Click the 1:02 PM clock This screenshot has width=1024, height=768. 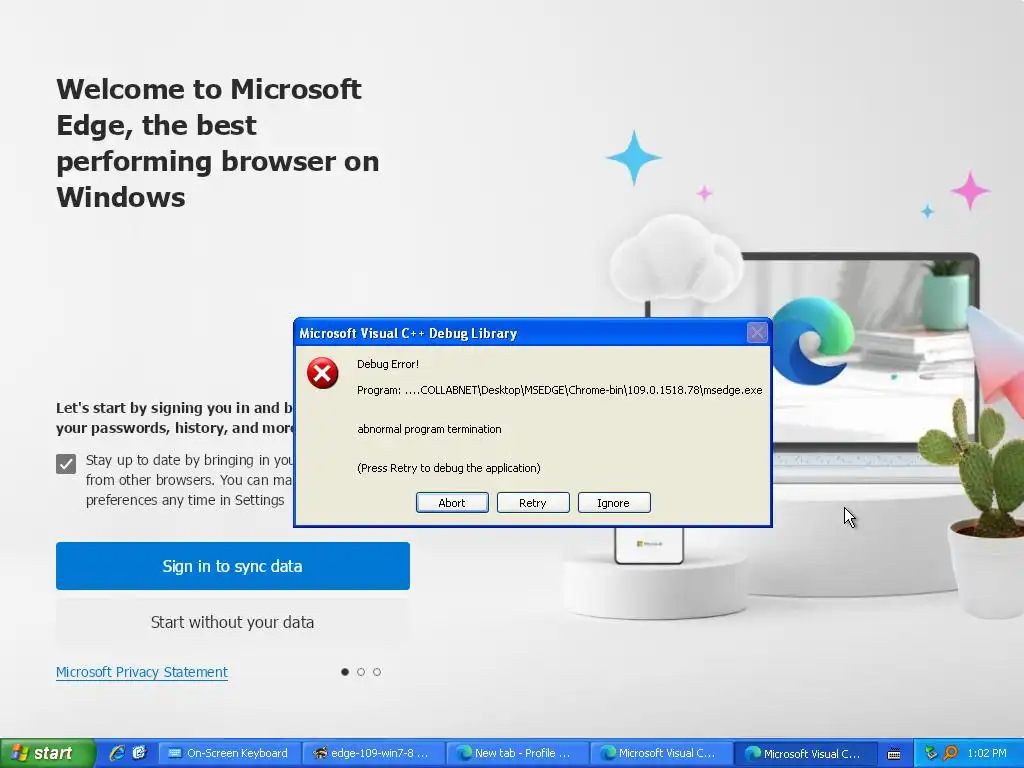pos(987,754)
